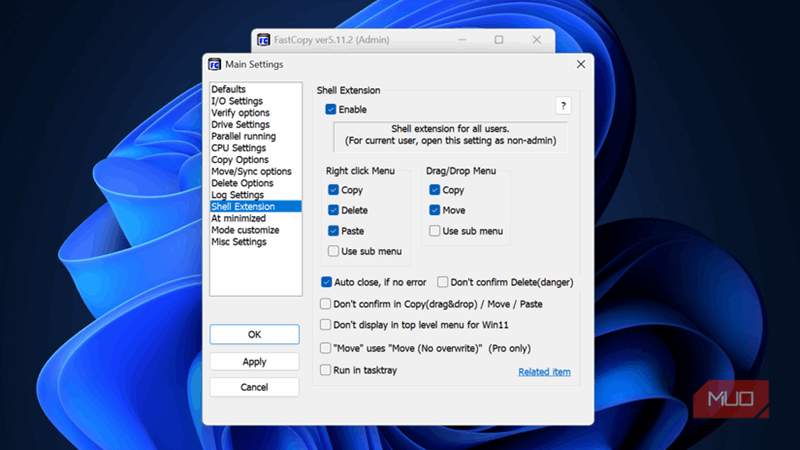
Task: Select Defaults in settings list
Action: point(256,89)
